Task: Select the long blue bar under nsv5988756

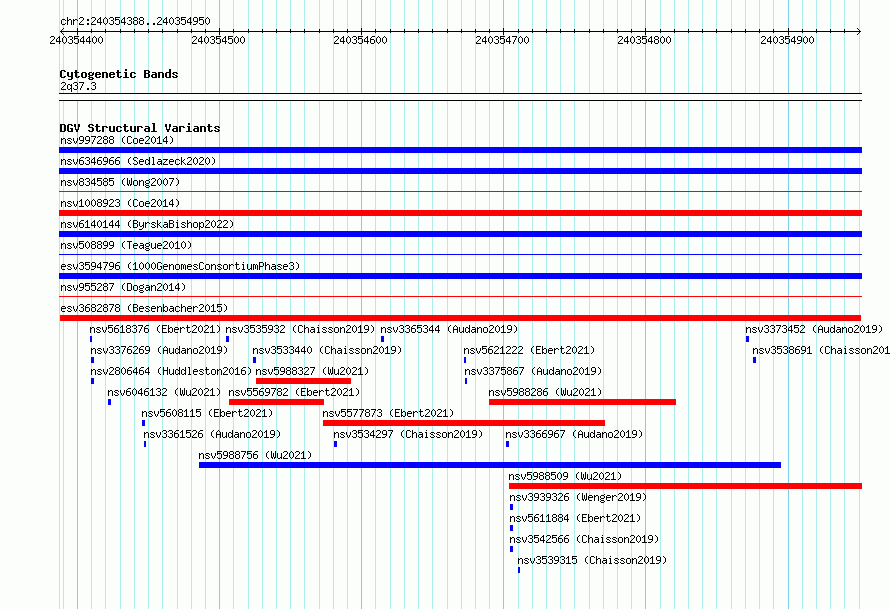Action: (490, 465)
